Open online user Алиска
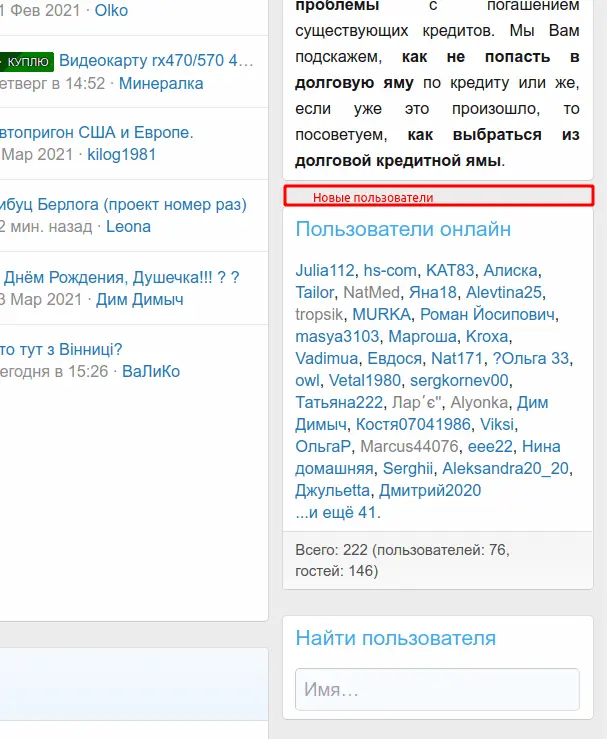Screen dimensions: 607x739 (510, 271)
